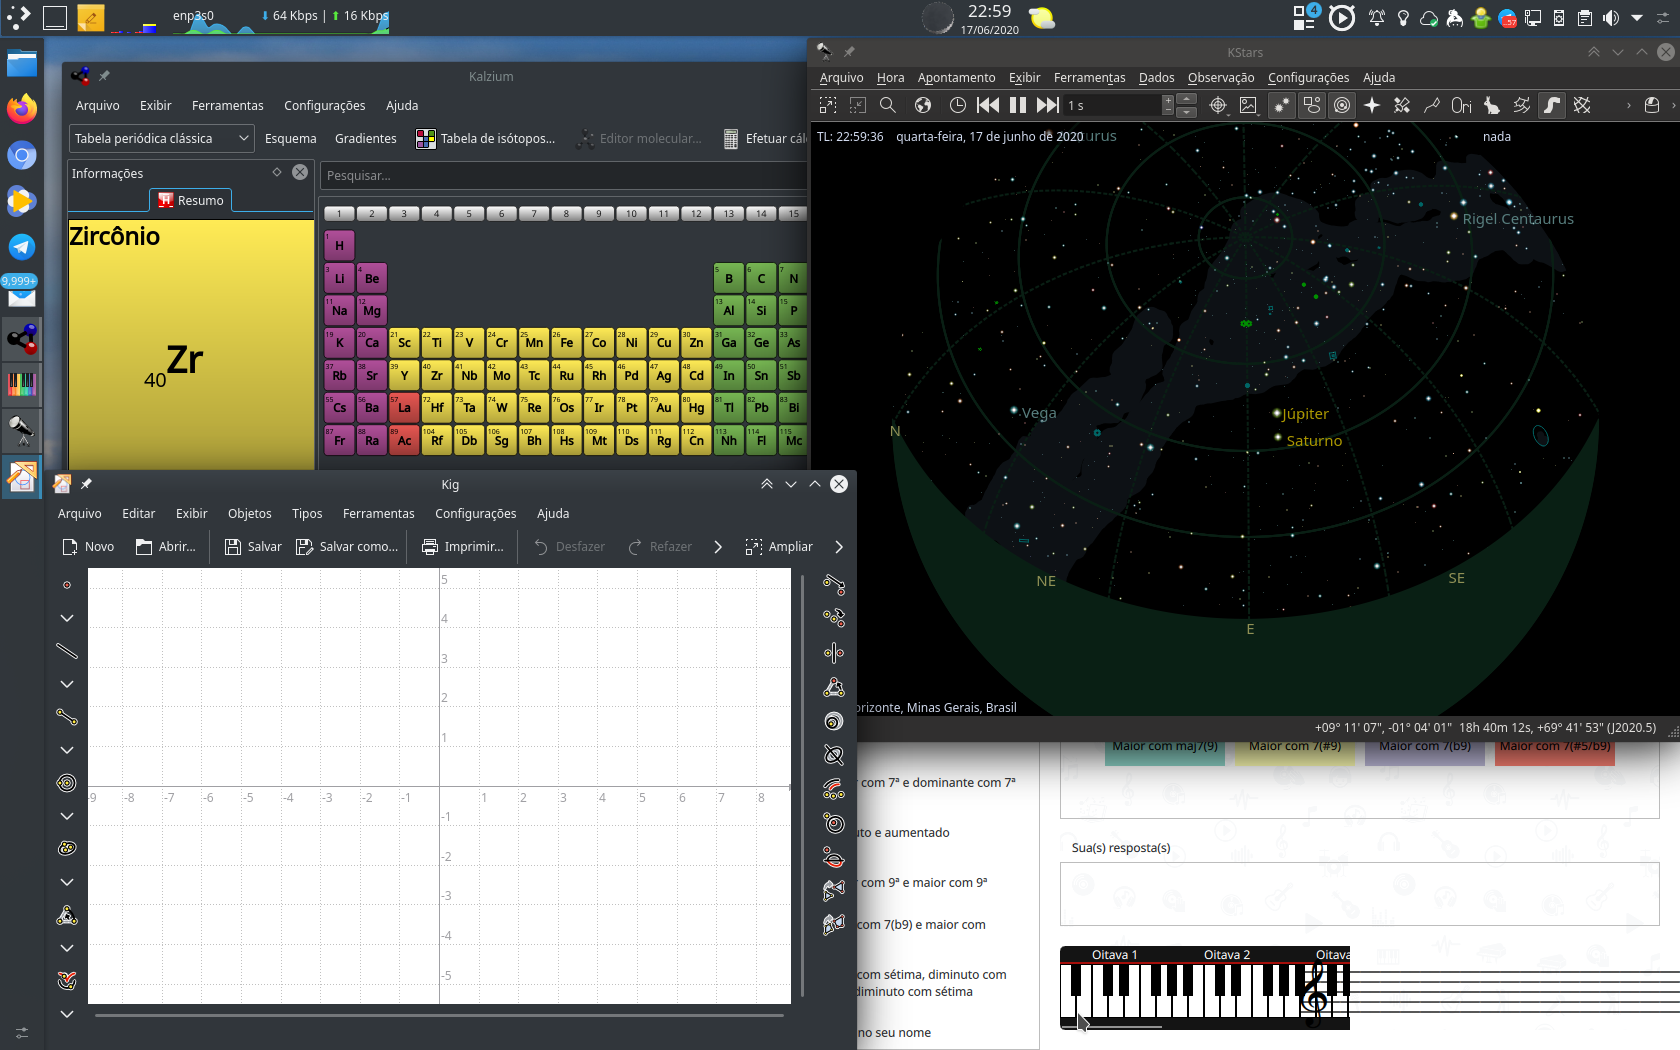Click Kig vertical scrollbar beside canvas
Image resolution: width=1680 pixels, height=1050 pixels.
click(803, 785)
